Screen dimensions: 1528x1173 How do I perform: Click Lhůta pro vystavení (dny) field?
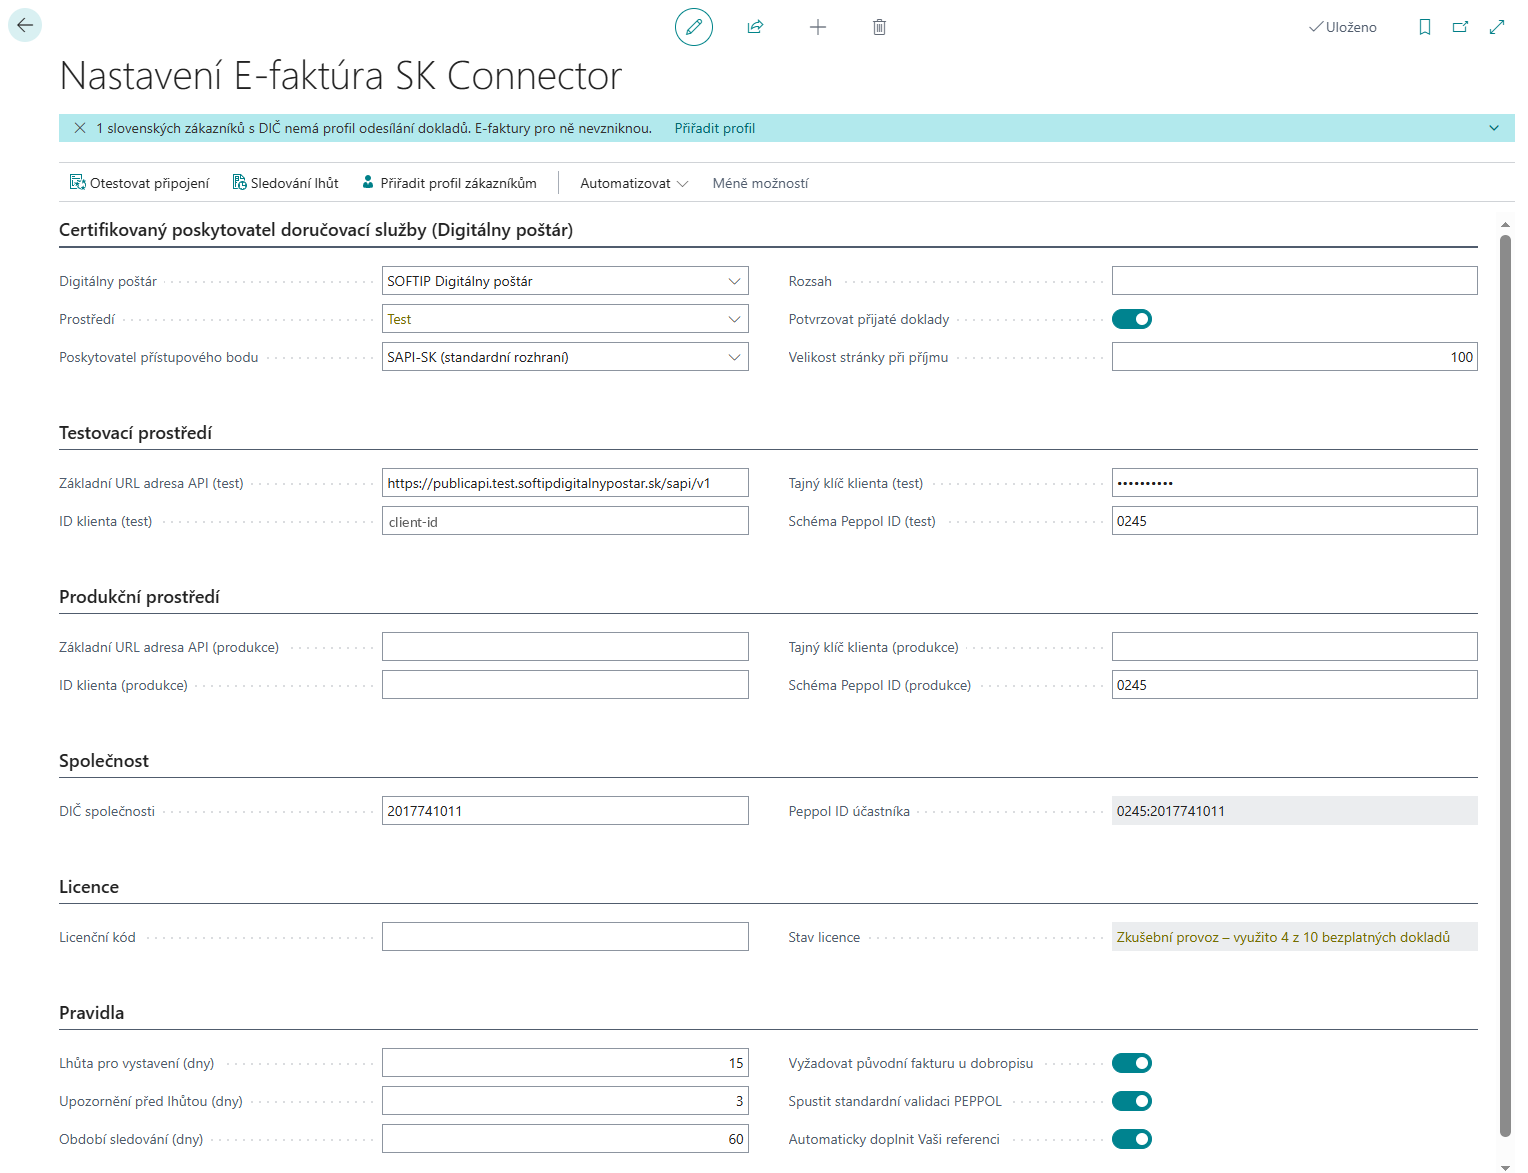tap(565, 1063)
